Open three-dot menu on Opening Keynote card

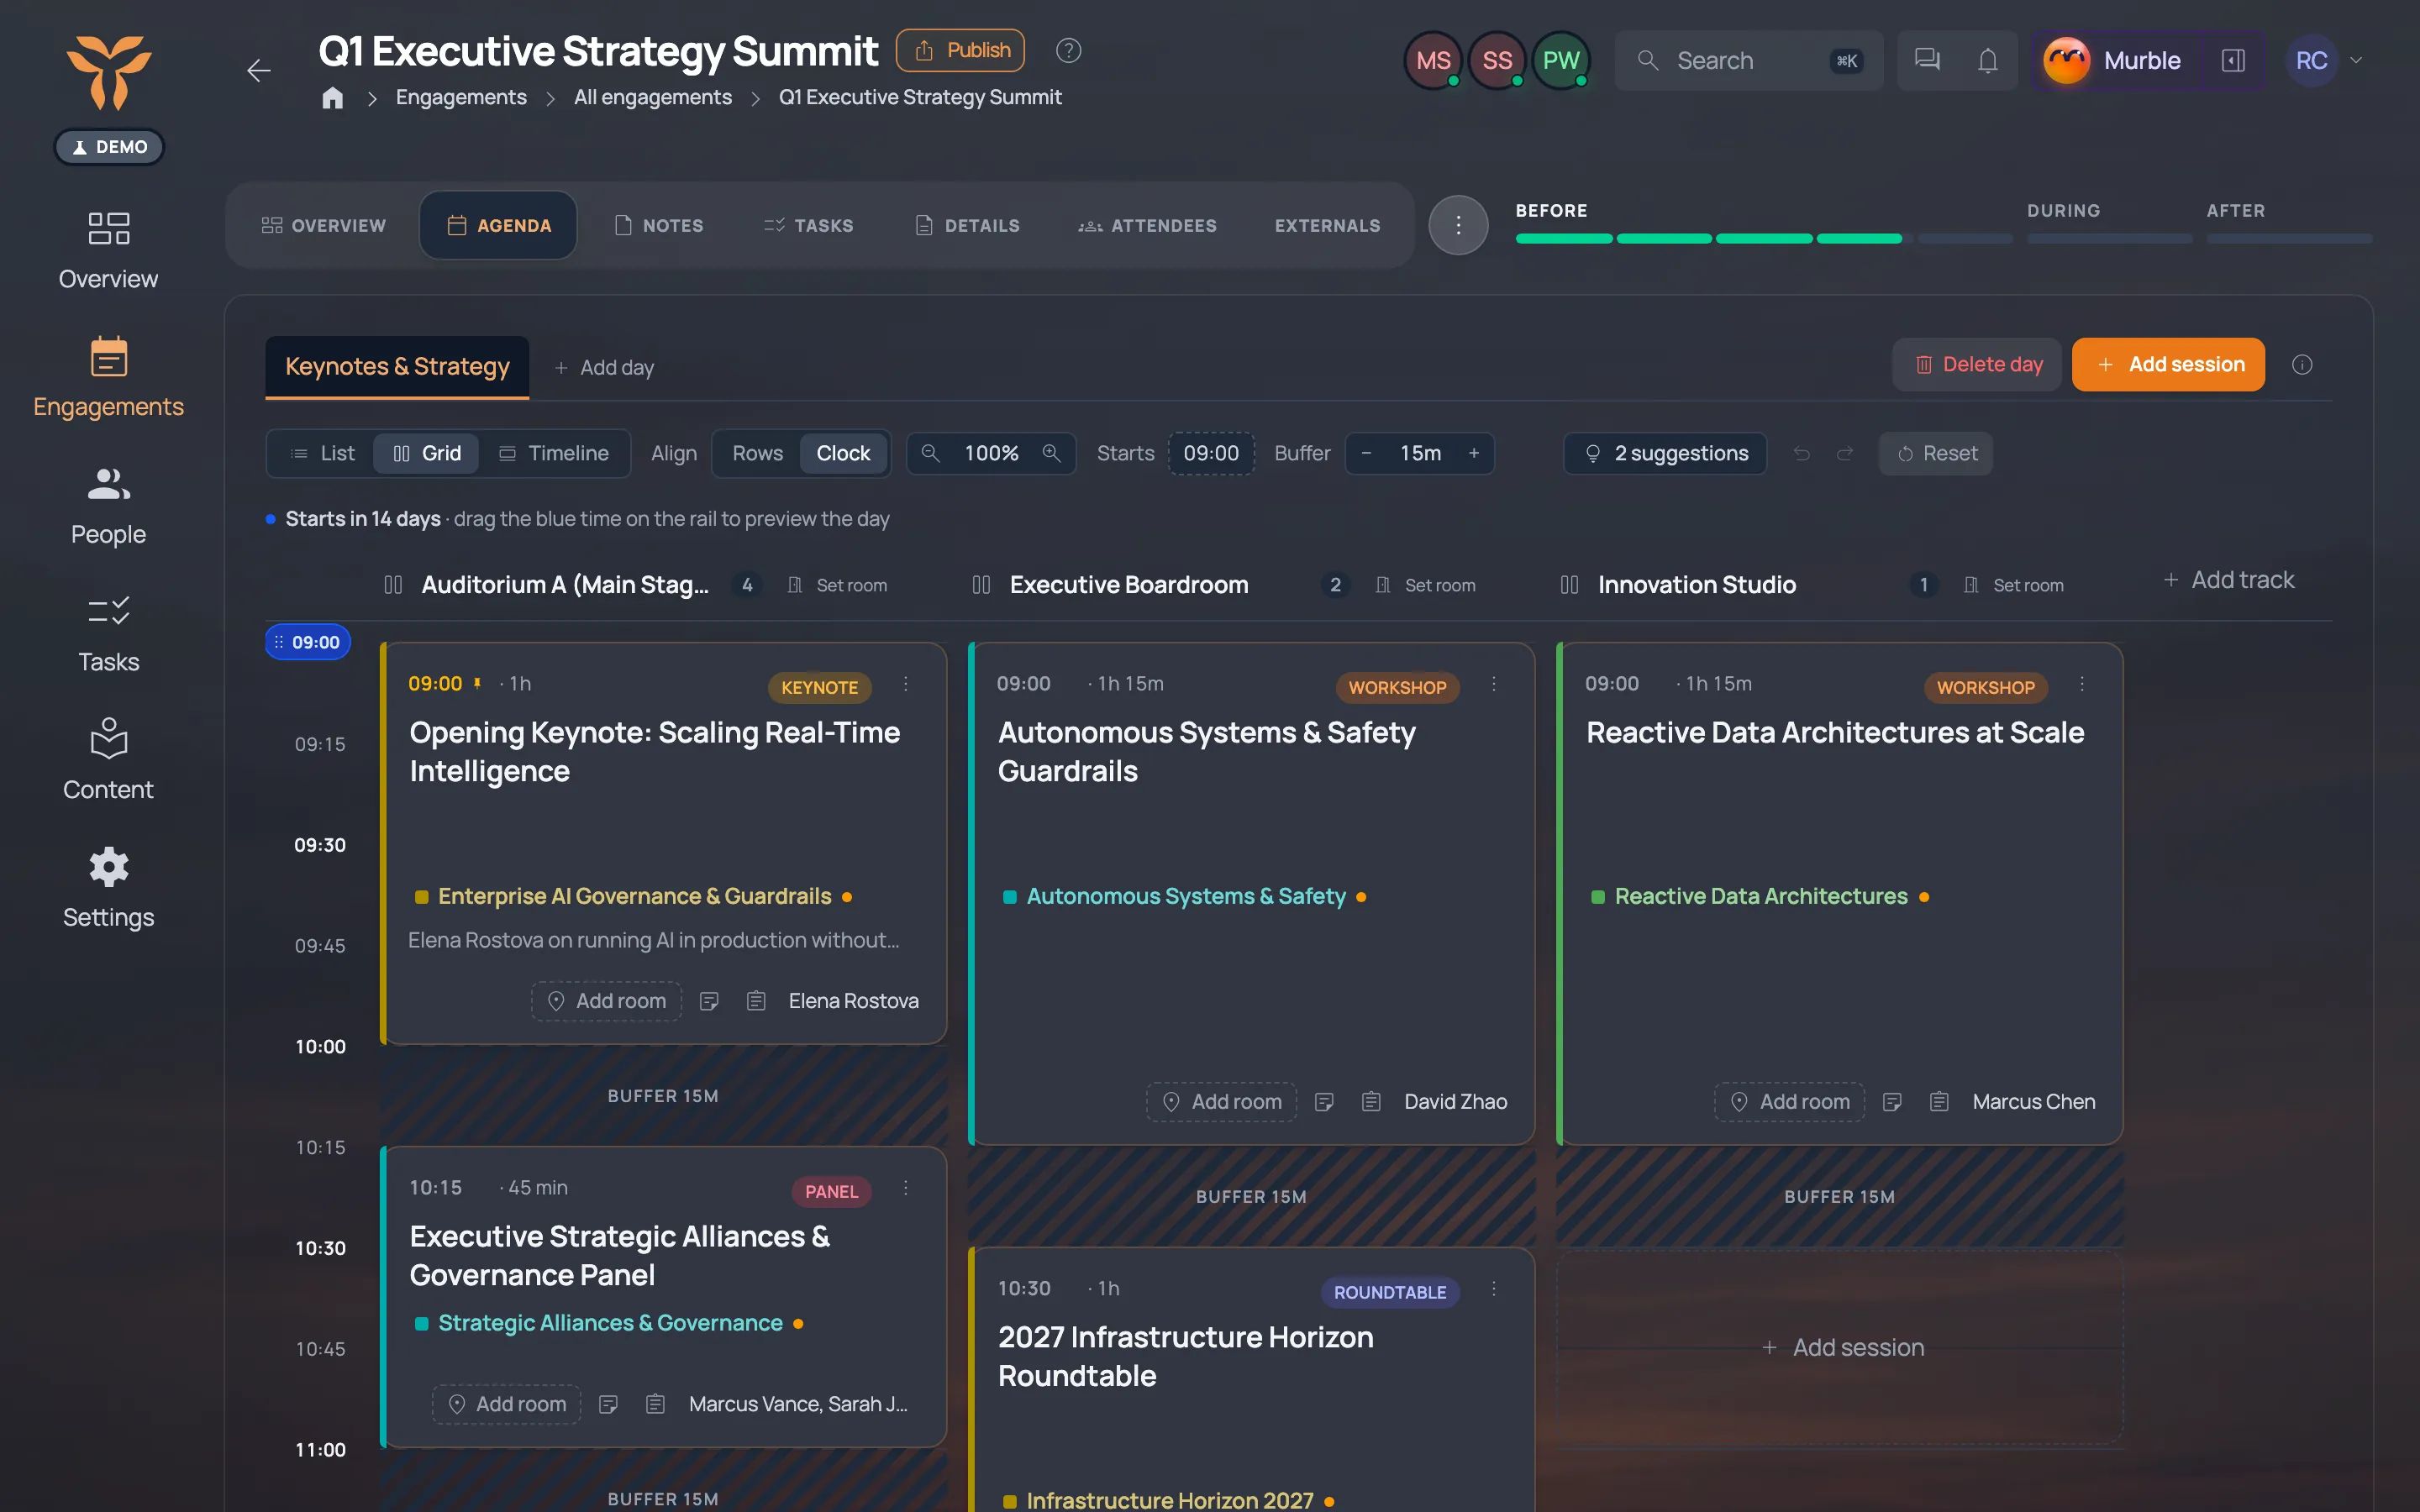tap(906, 684)
